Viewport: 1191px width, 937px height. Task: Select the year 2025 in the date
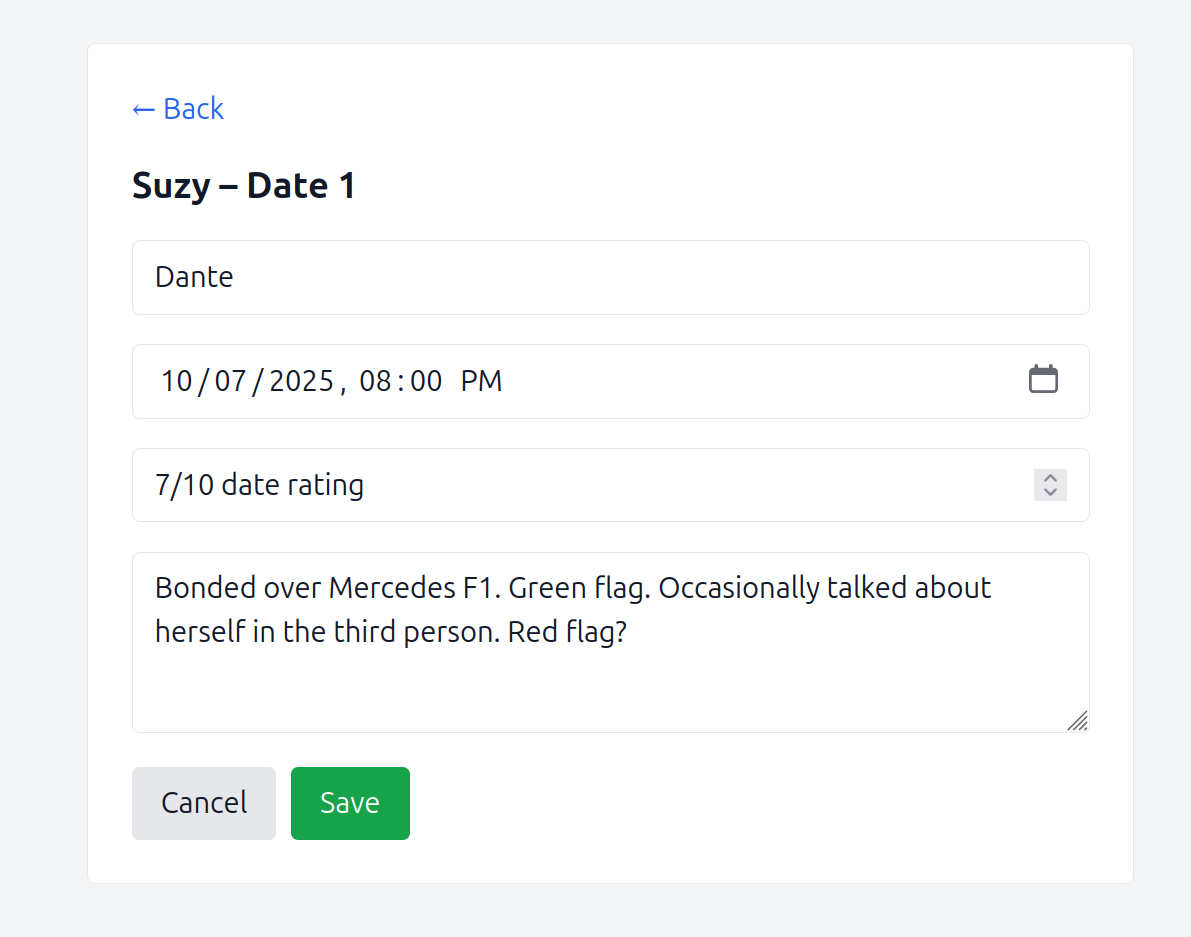tap(301, 381)
